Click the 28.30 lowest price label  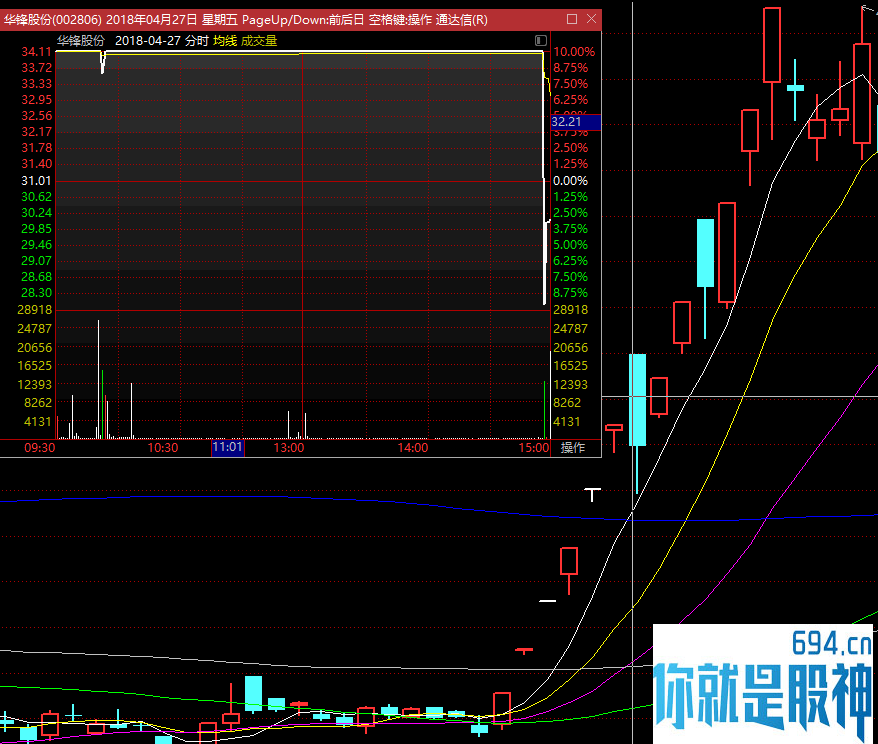point(36,293)
